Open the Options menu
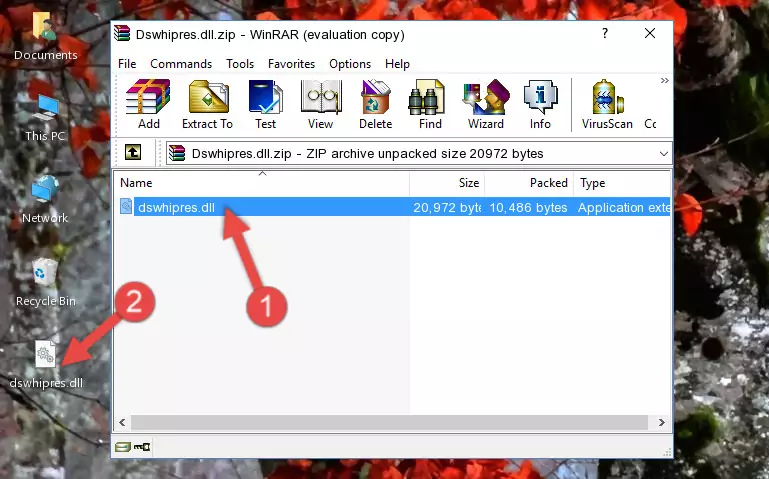 350,64
